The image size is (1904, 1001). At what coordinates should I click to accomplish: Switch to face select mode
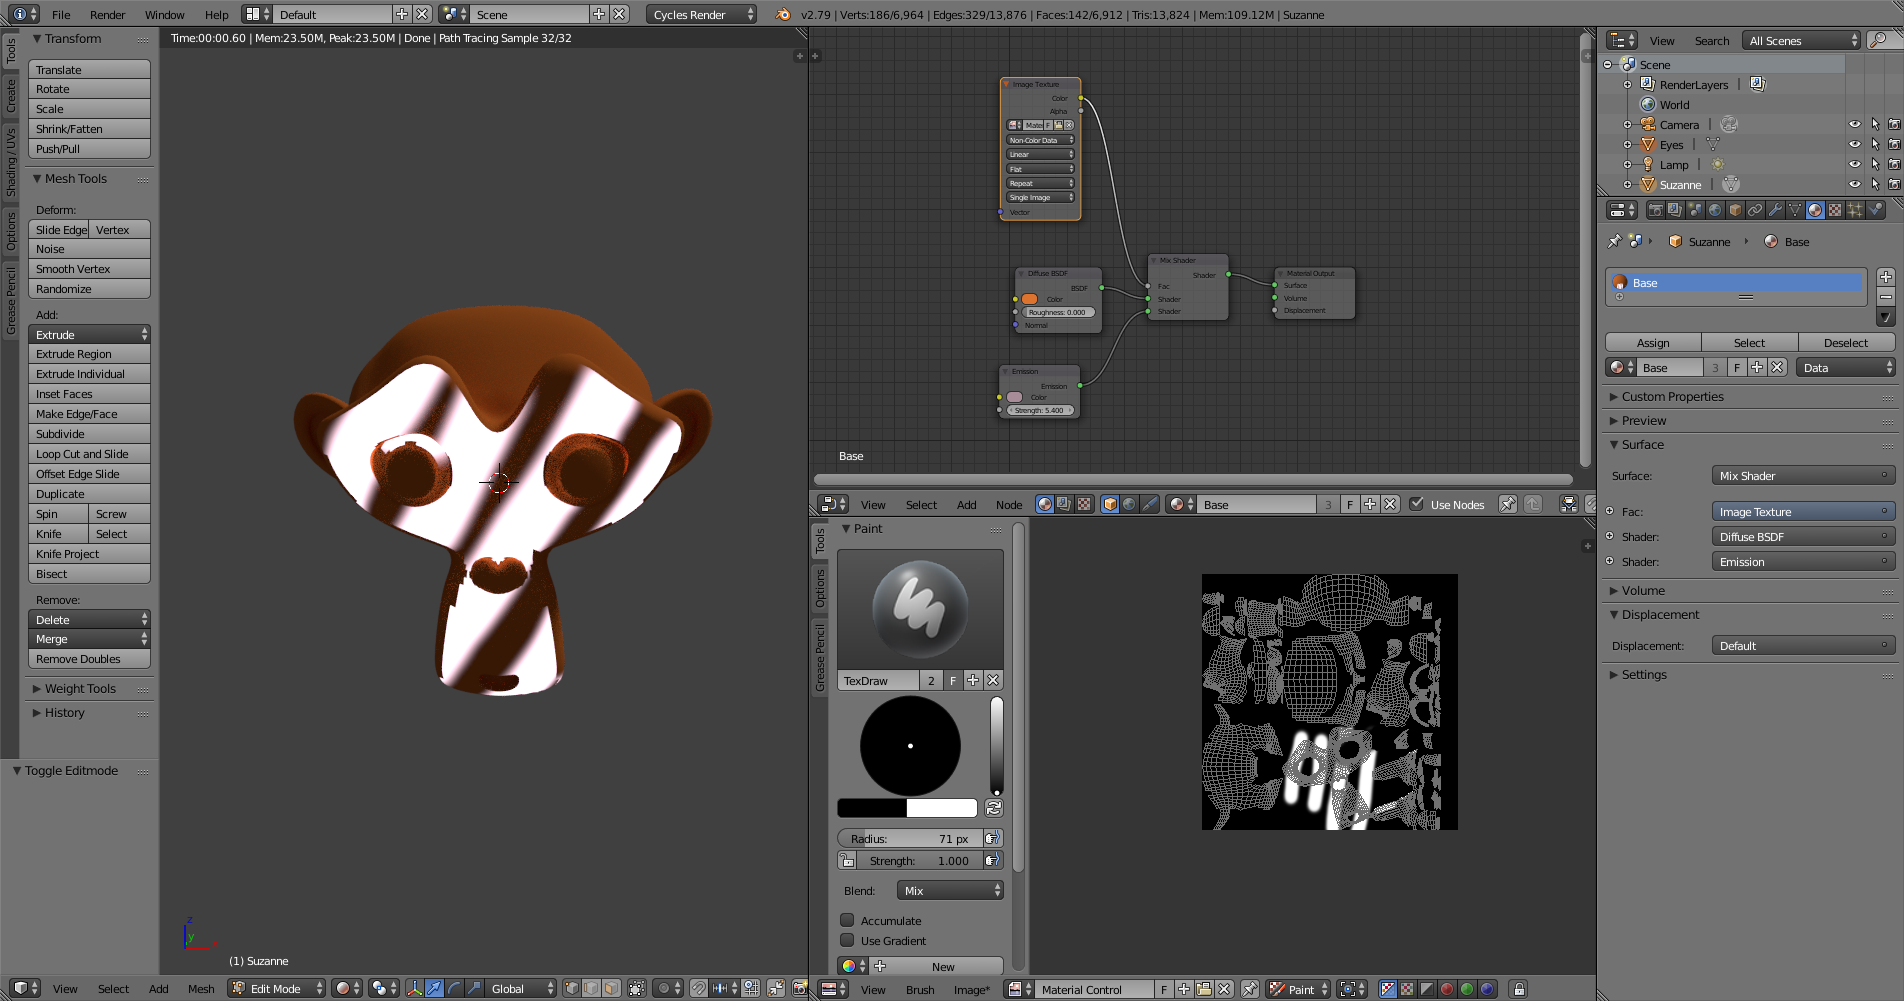(611, 988)
